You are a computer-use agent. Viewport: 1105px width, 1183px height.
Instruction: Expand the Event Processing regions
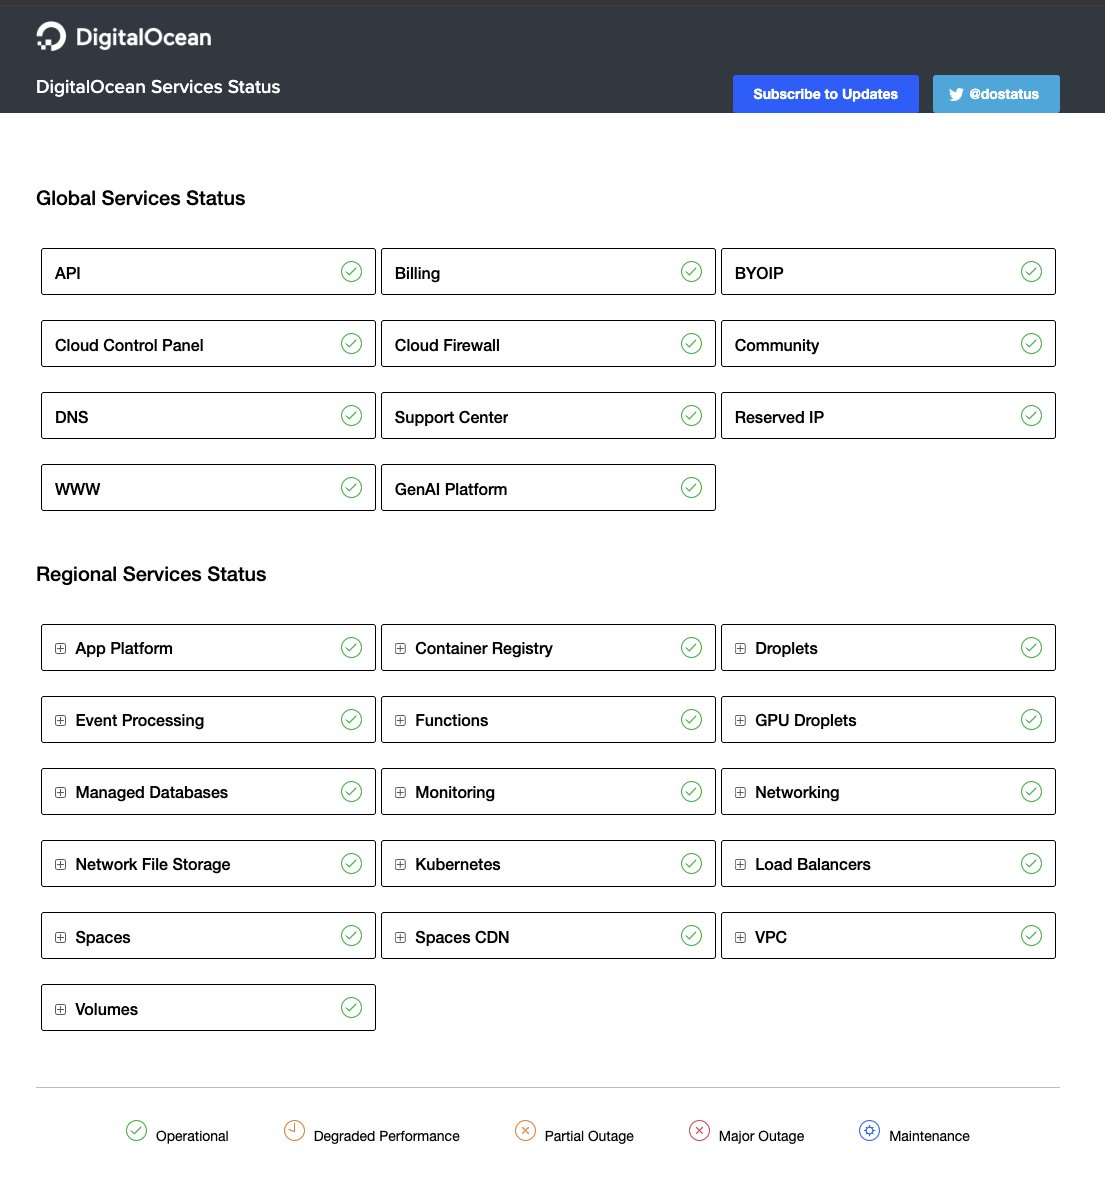click(60, 721)
